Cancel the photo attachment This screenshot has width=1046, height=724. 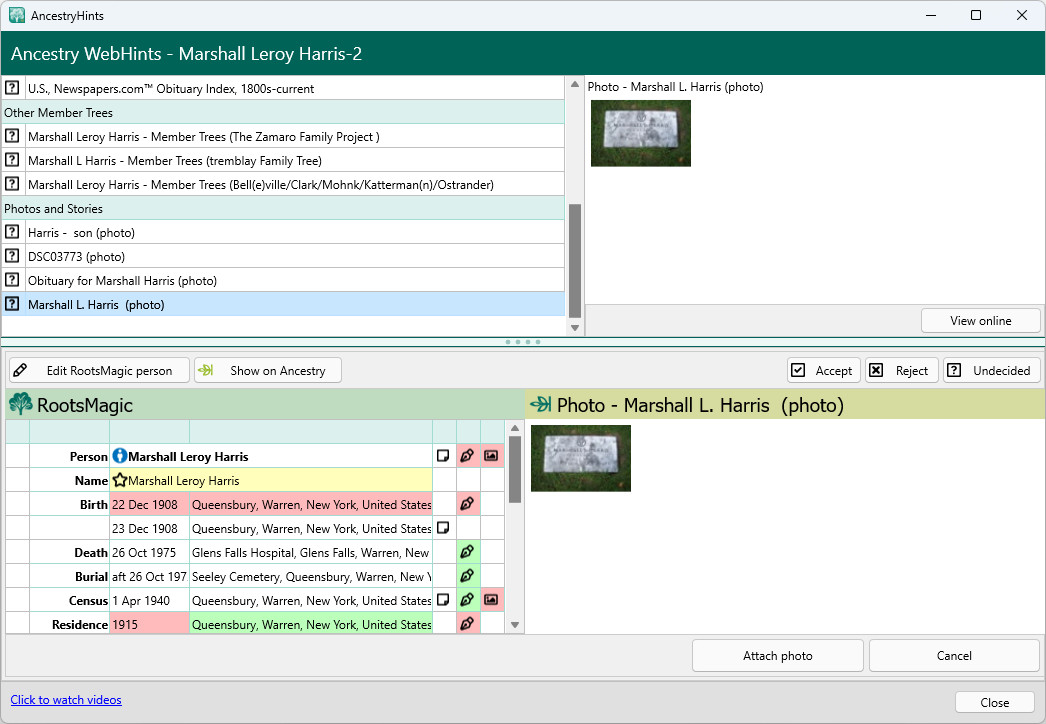(954, 655)
